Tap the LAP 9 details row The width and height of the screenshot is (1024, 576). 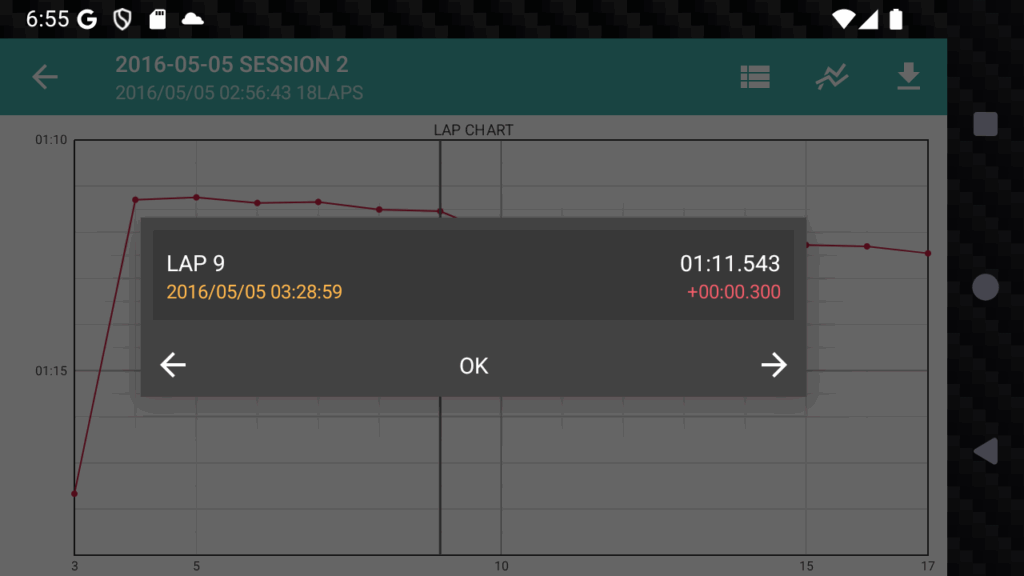click(473, 275)
